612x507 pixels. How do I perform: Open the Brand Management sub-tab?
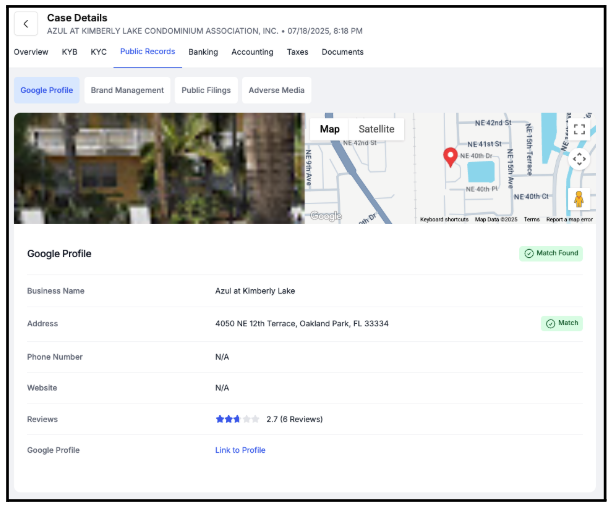(127, 90)
